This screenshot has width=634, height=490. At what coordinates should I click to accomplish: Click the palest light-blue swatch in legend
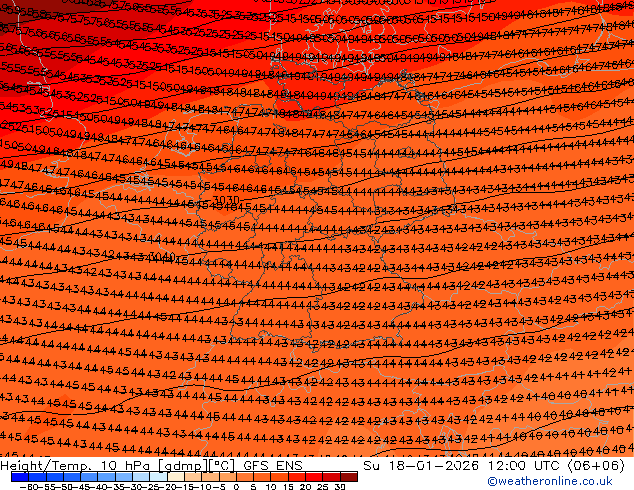[x=158, y=477]
